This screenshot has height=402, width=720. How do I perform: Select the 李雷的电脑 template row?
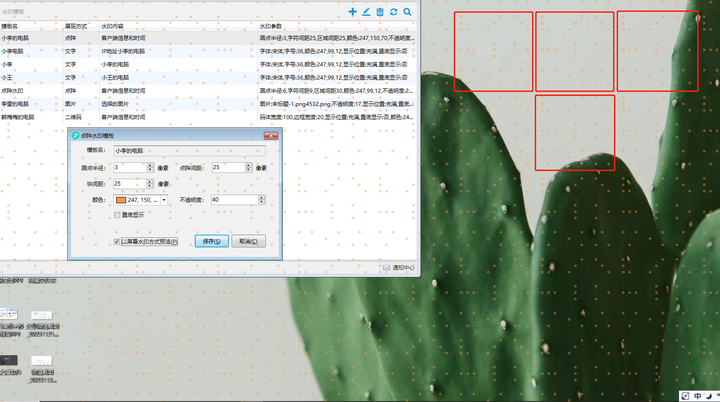click(x=20, y=103)
